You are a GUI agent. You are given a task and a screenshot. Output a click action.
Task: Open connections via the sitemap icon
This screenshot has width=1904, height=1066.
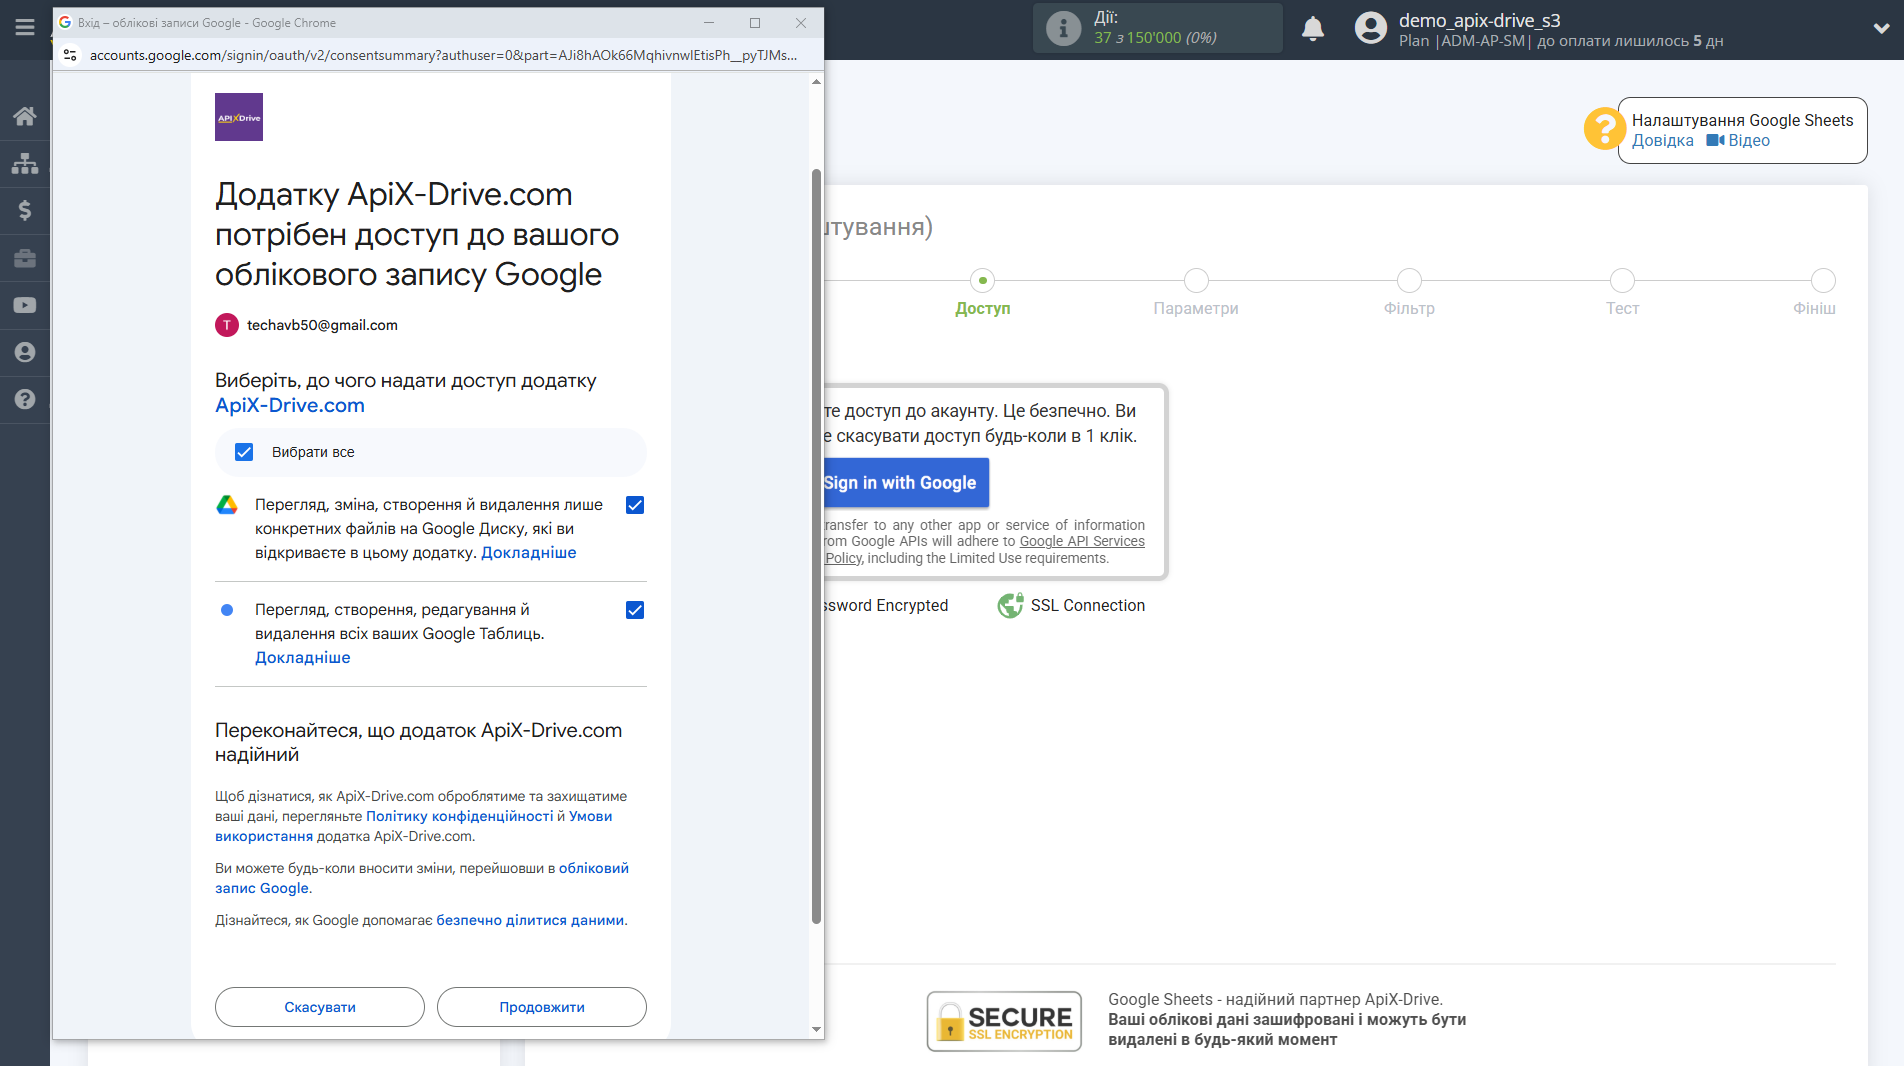[25, 163]
